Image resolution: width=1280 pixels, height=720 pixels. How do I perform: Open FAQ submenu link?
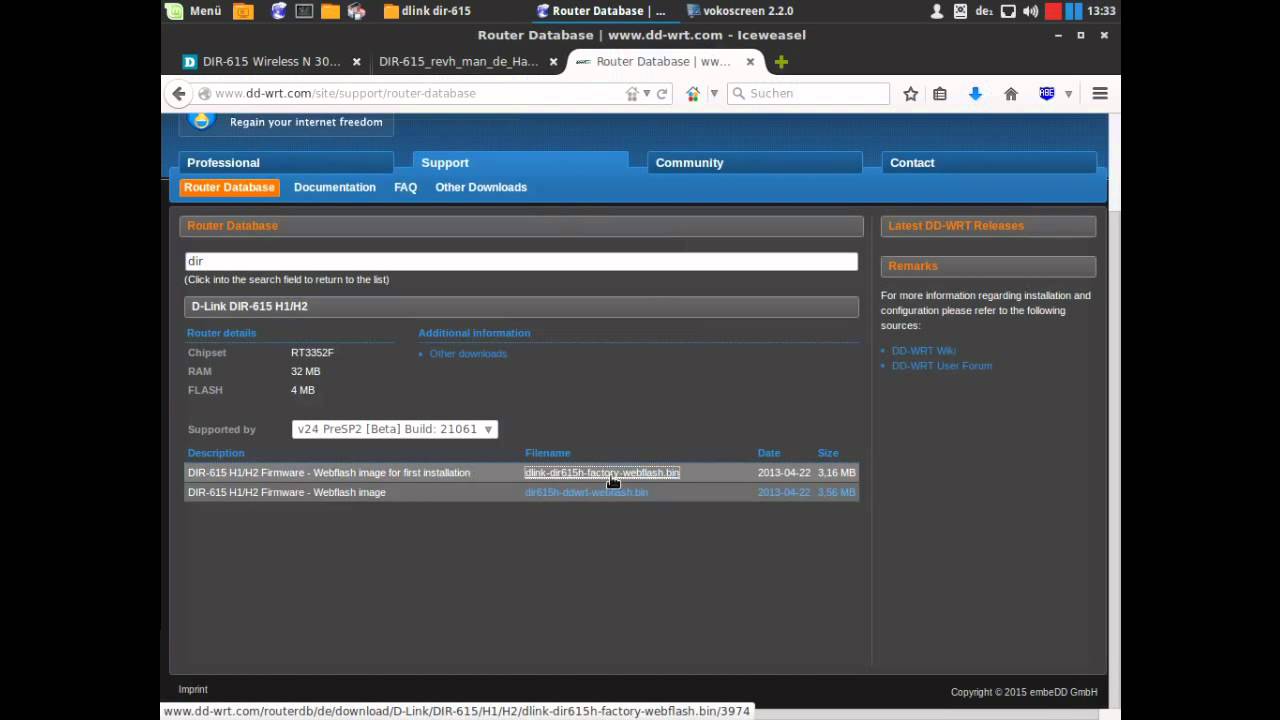coord(405,187)
